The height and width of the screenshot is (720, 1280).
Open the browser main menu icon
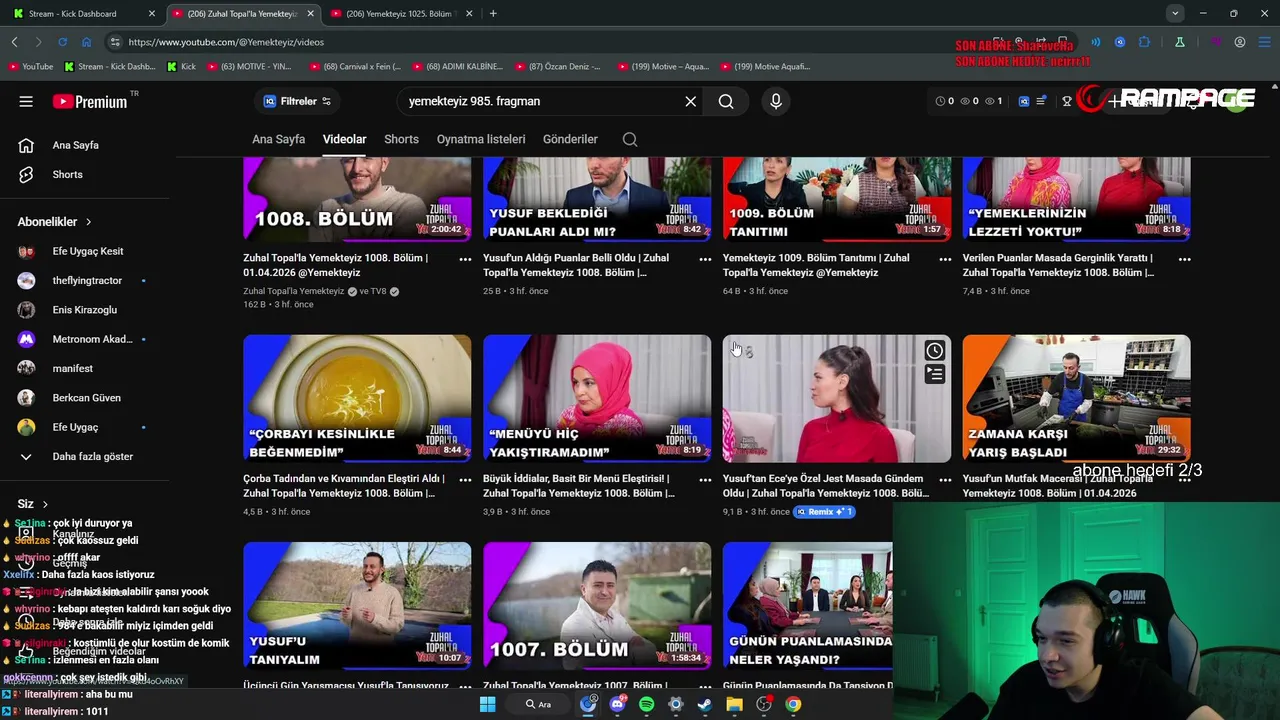tap(1264, 42)
